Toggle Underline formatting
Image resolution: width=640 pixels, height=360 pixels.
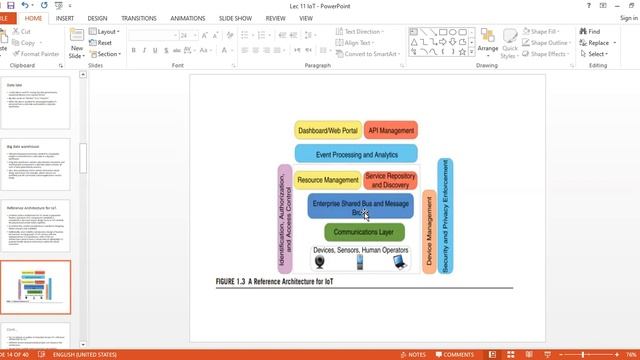[155, 50]
